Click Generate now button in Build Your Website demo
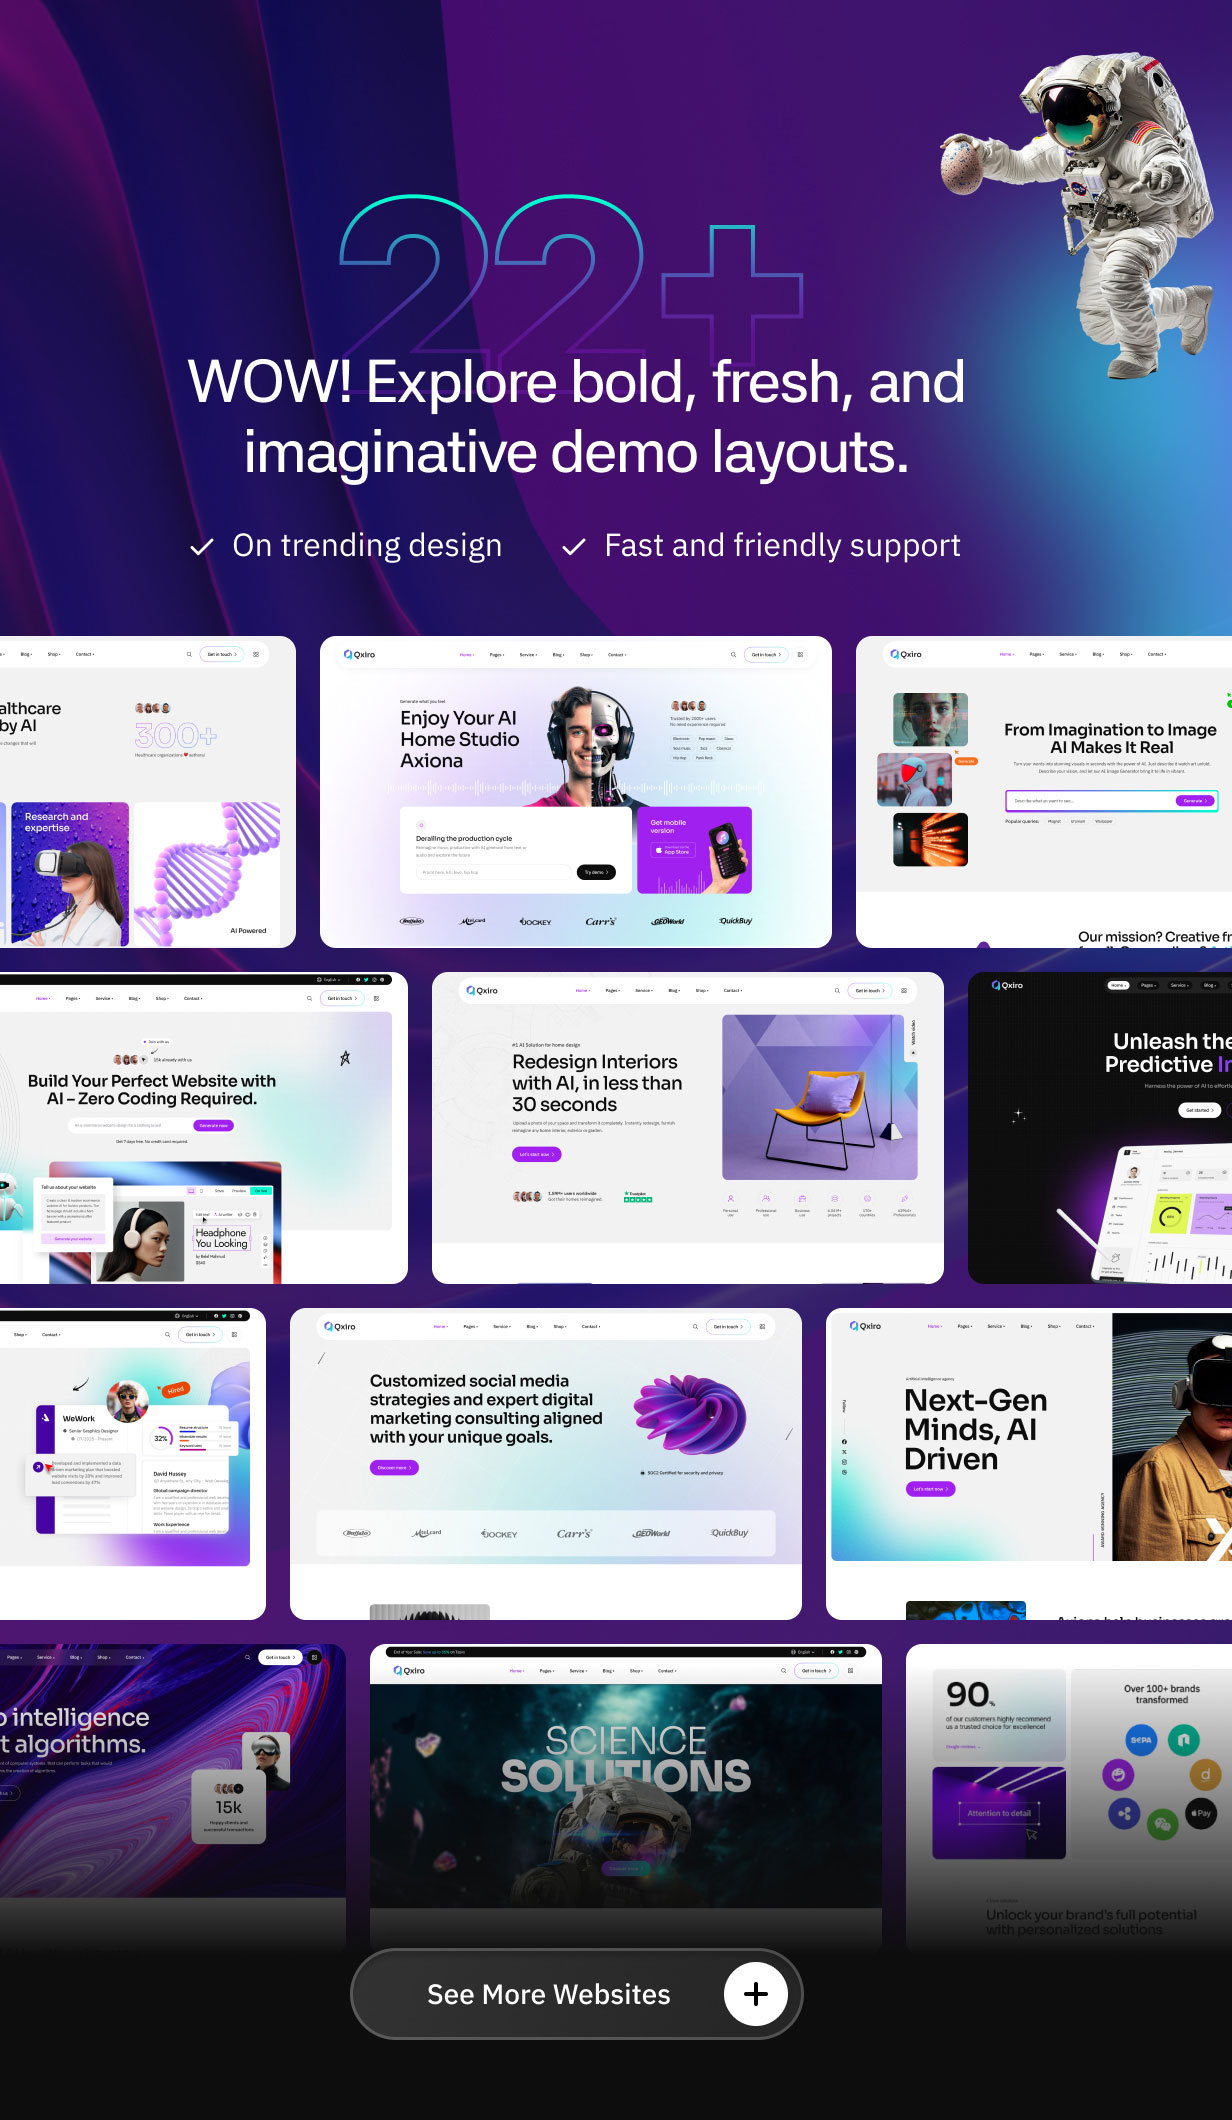 (213, 1126)
